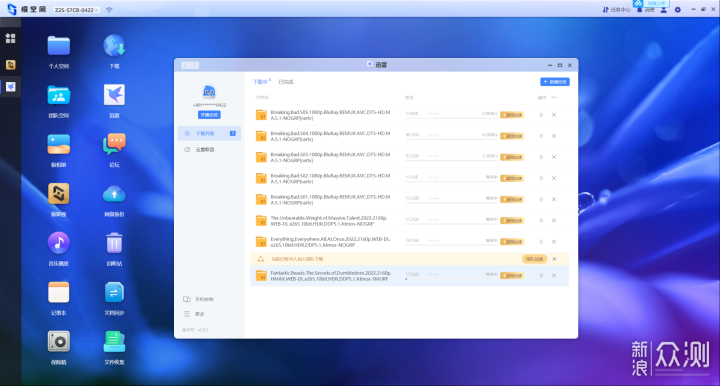This screenshot has width=720, height=386.
Task: Pause the Everything.Everywhere.All.At.Once download
Action: tap(541, 241)
